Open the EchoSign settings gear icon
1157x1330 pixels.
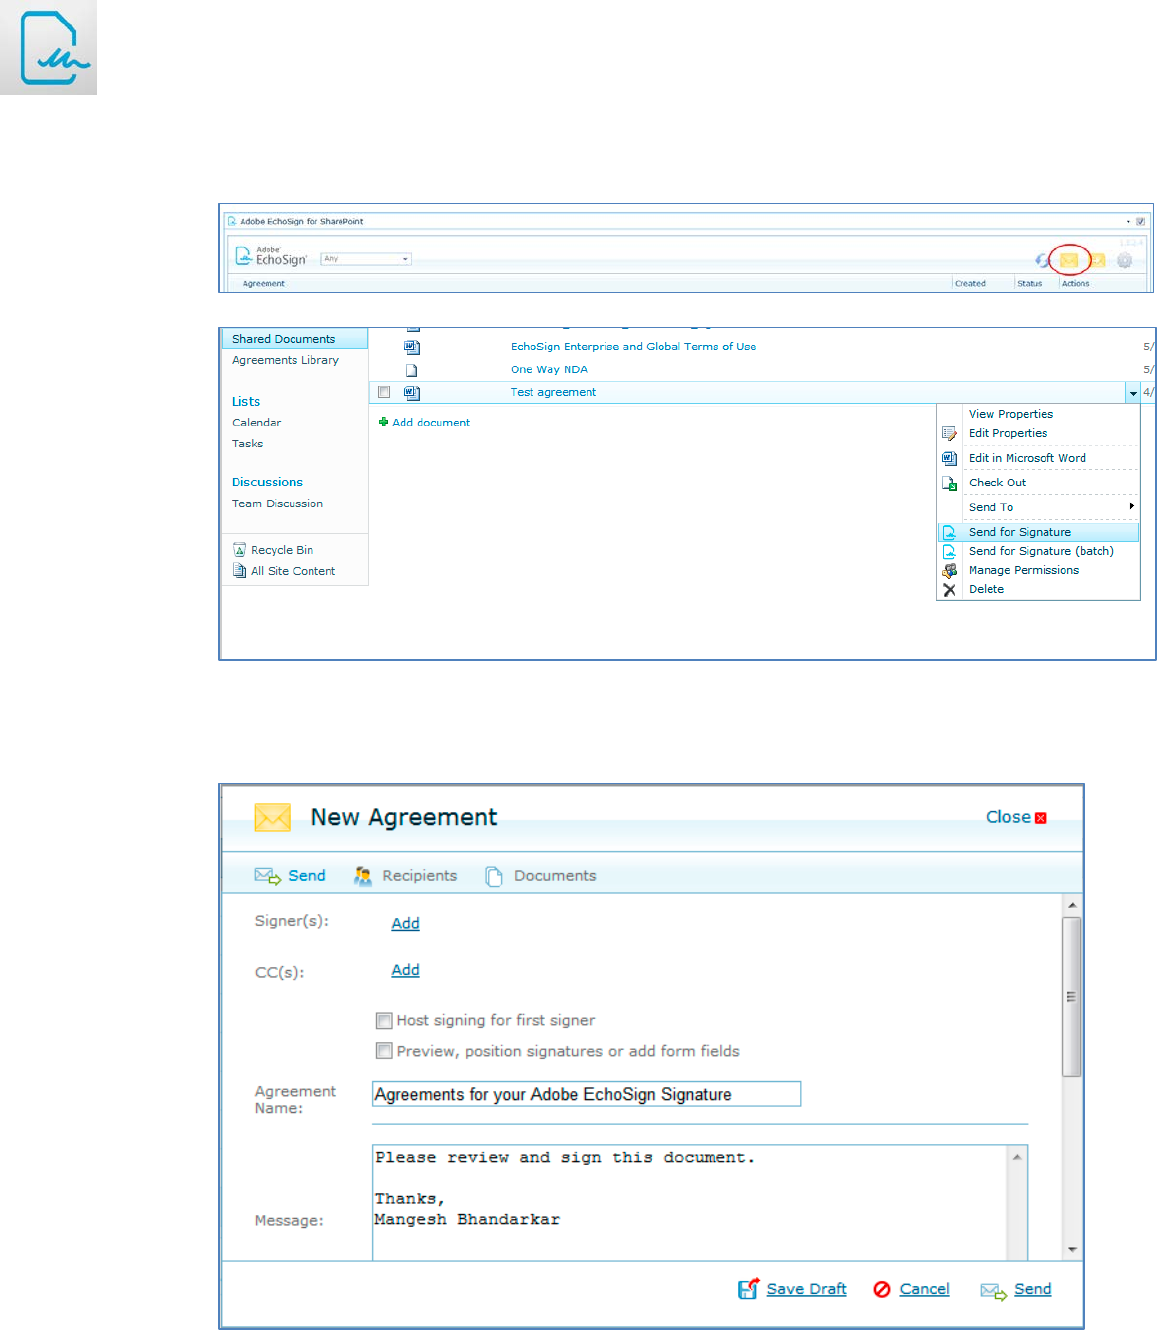(x=1125, y=260)
